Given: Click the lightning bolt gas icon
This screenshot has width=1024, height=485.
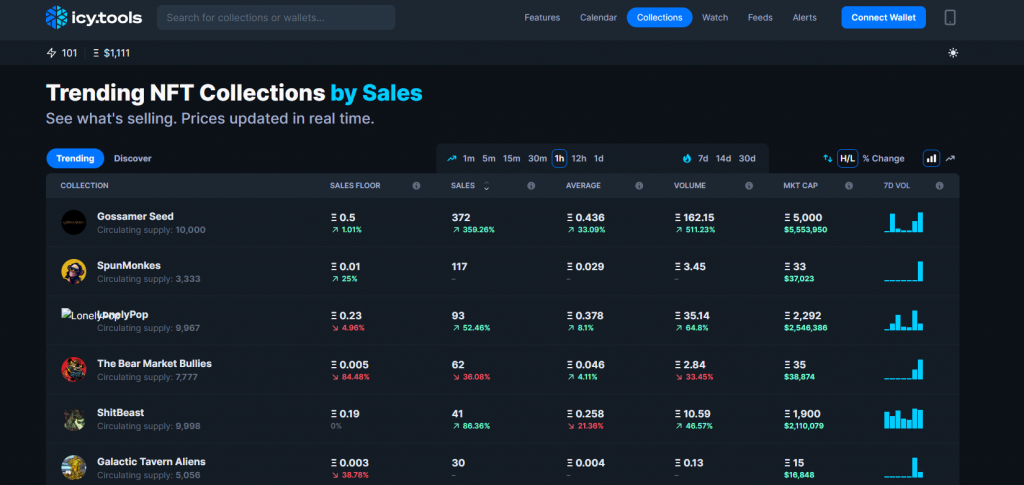Looking at the screenshot, I should pos(52,53).
